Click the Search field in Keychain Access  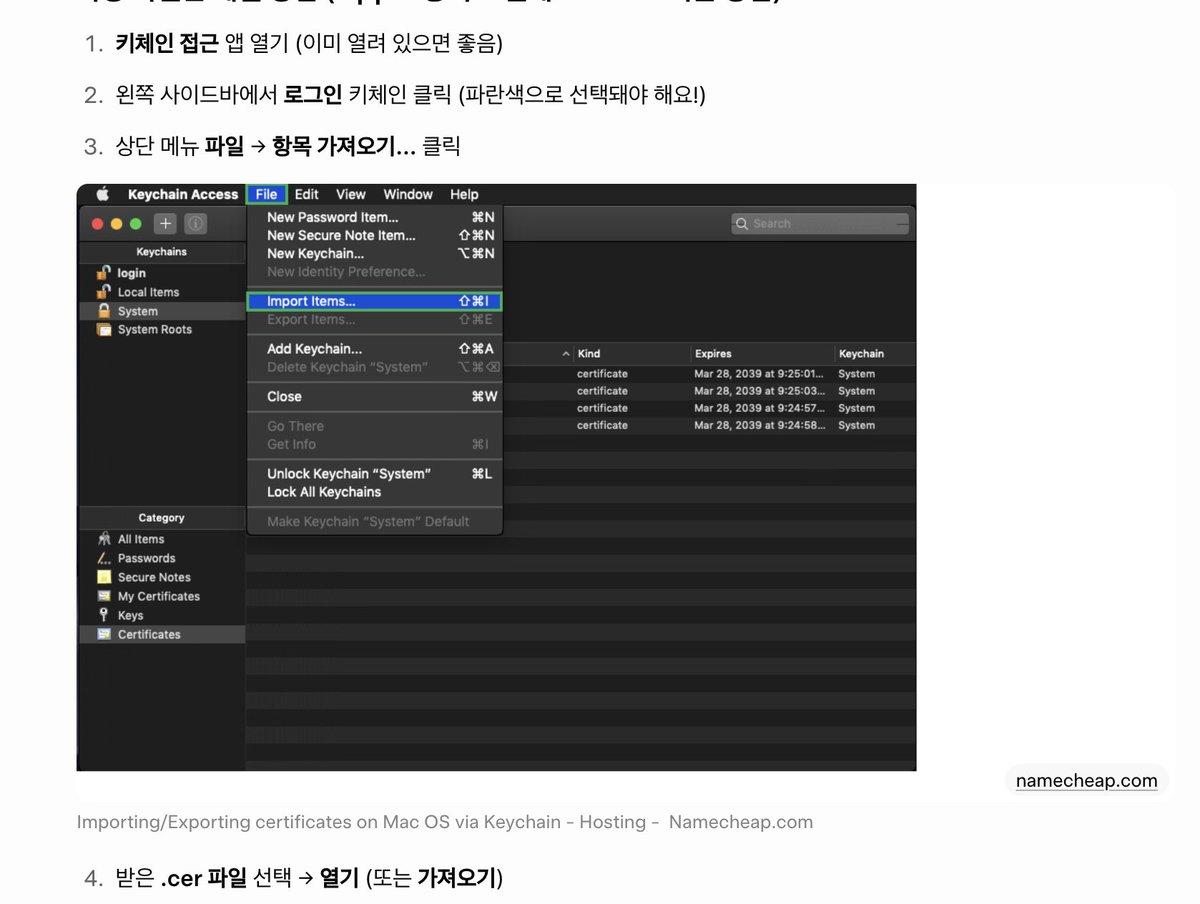pos(820,224)
